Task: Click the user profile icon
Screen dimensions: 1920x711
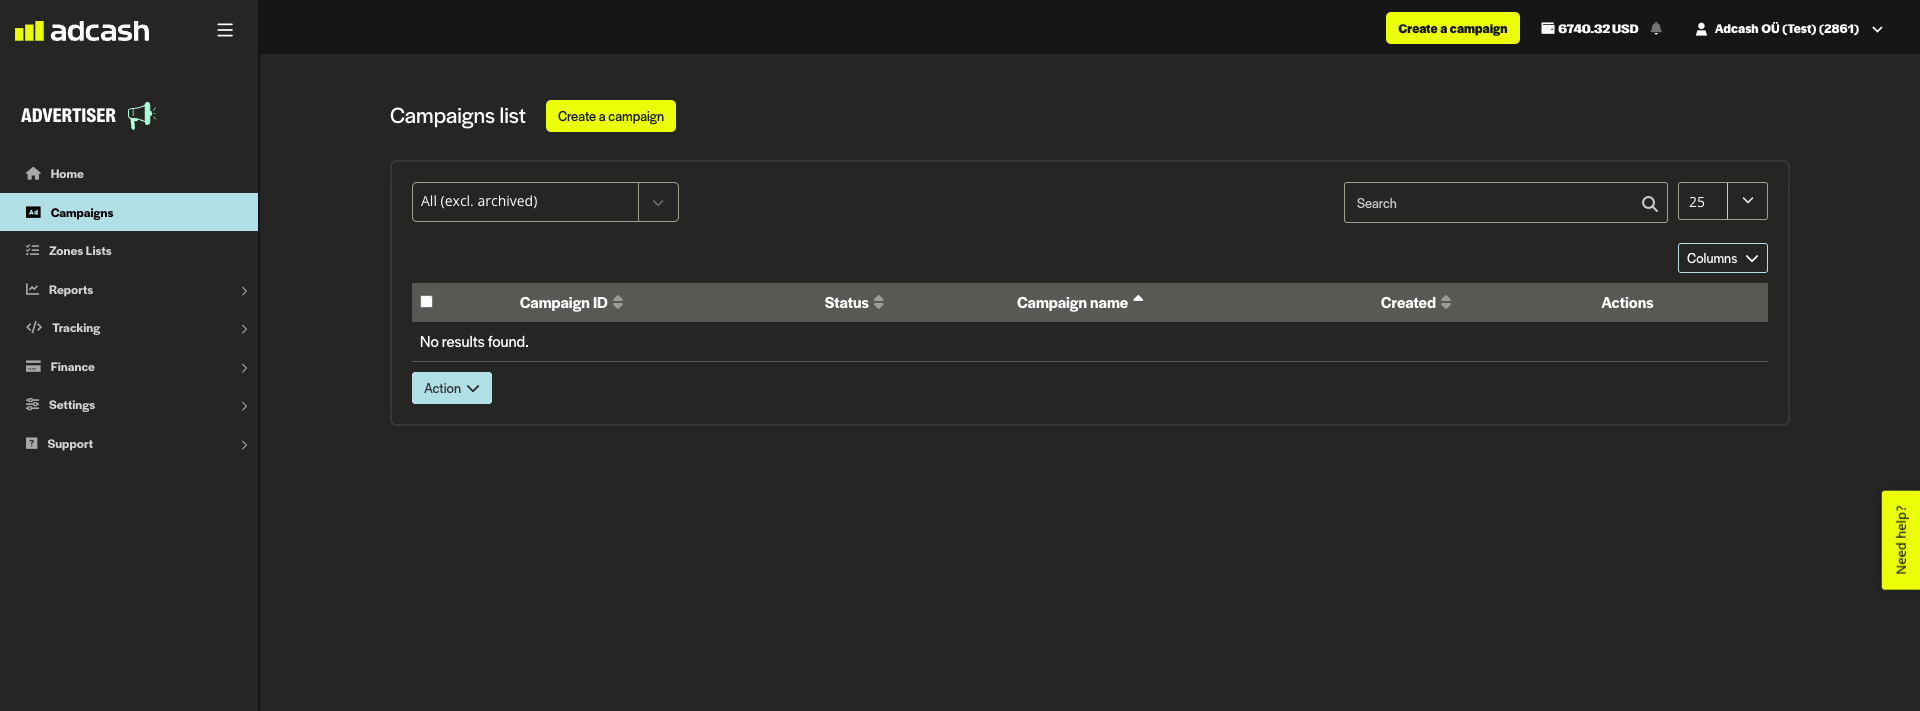Action: 1700,29
